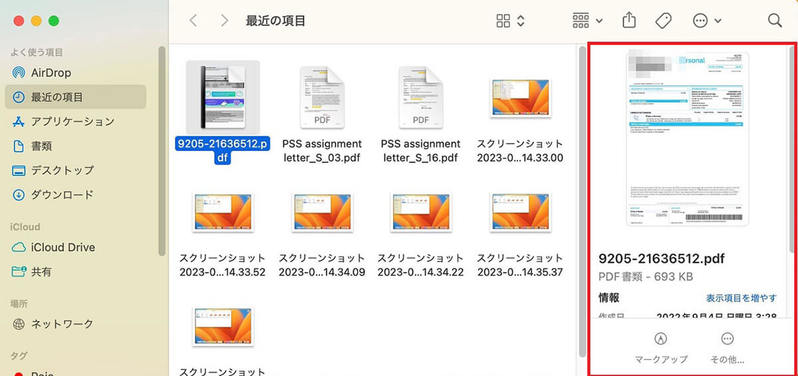Go forward with the right chevron

click(x=224, y=21)
